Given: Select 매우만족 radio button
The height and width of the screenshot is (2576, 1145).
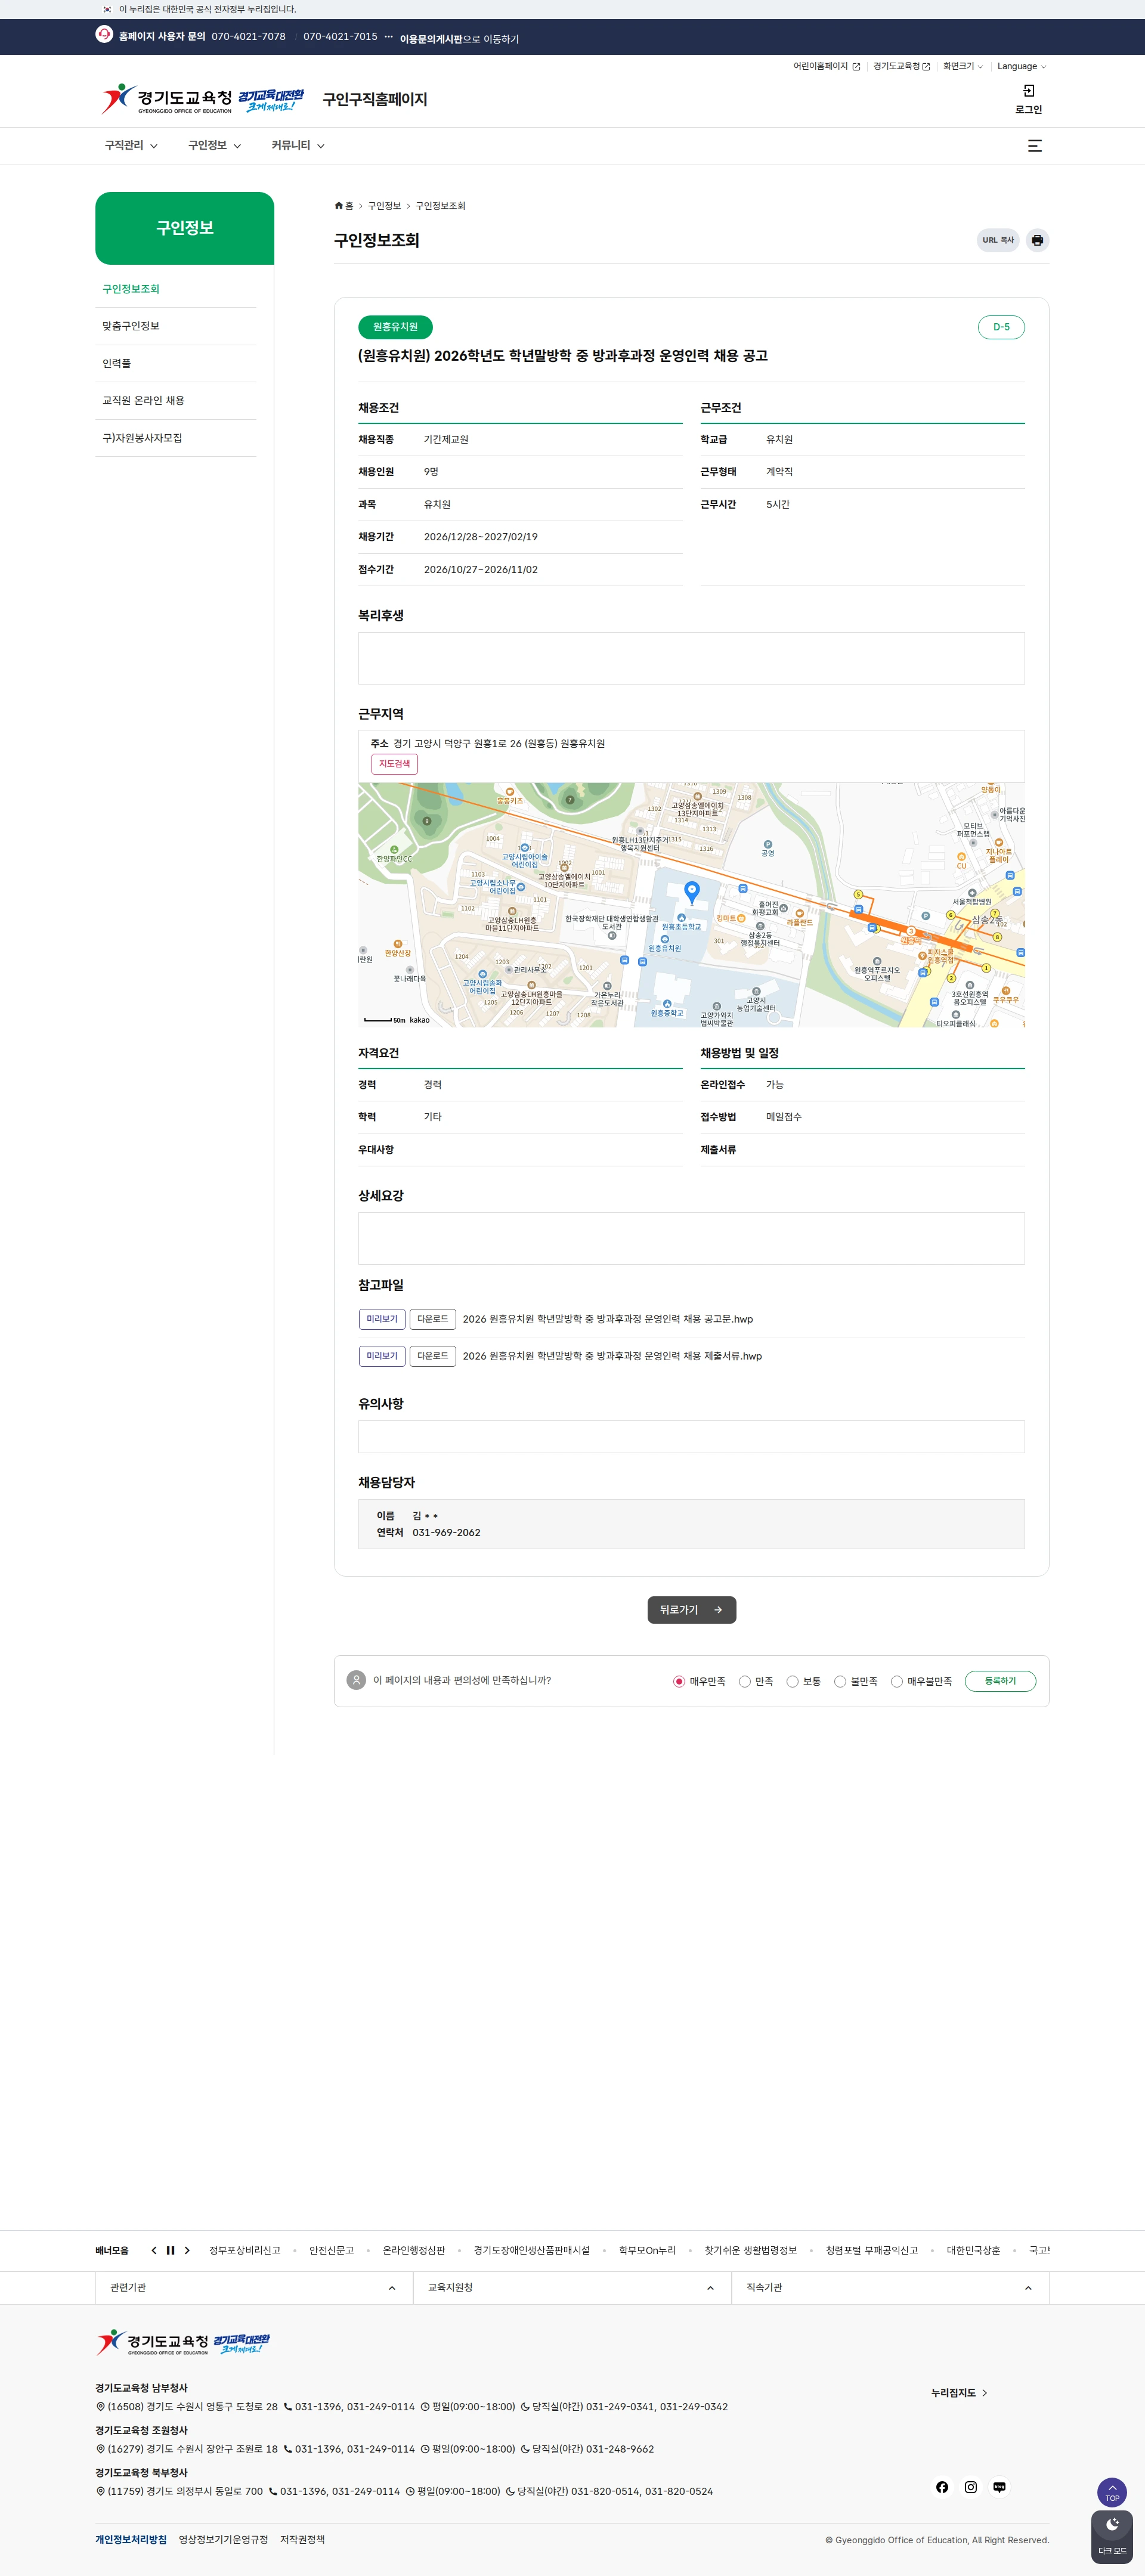Looking at the screenshot, I should pos(679,1681).
